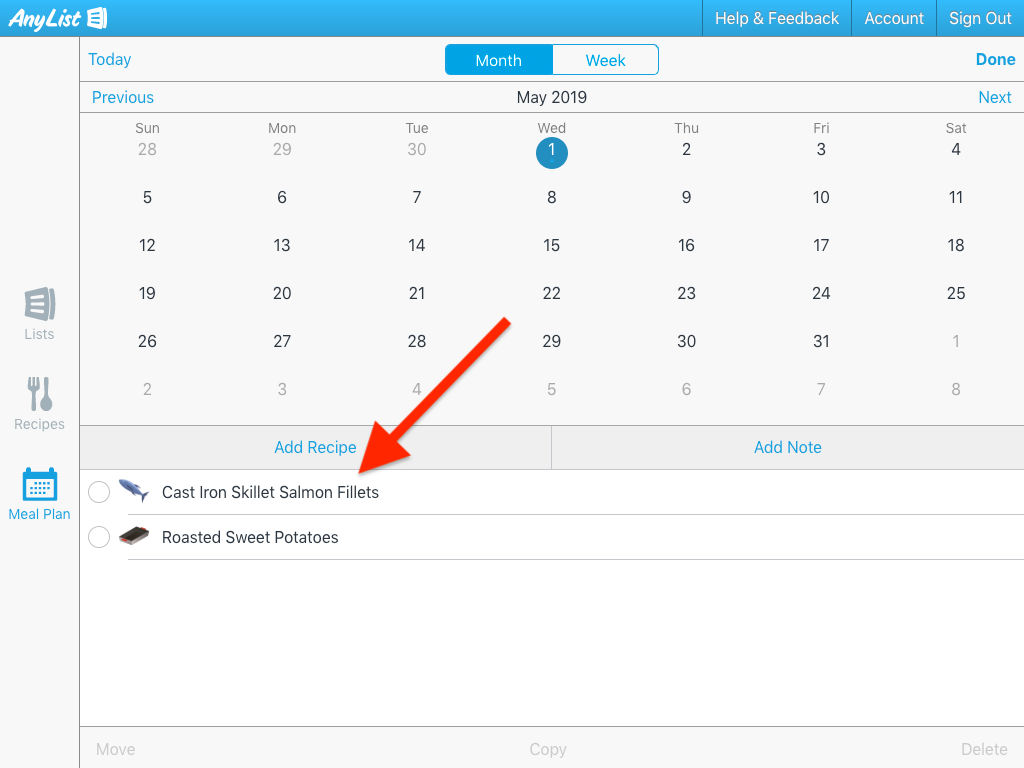Viewport: 1024px width, 768px height.
Task: Switch to the Month view
Action: pos(498,60)
